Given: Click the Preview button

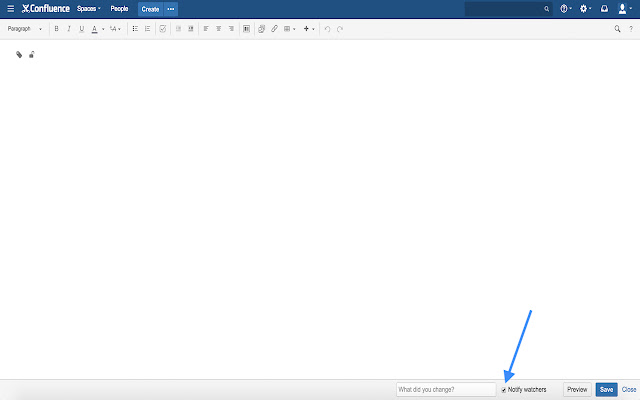Looking at the screenshot, I should pos(577,389).
